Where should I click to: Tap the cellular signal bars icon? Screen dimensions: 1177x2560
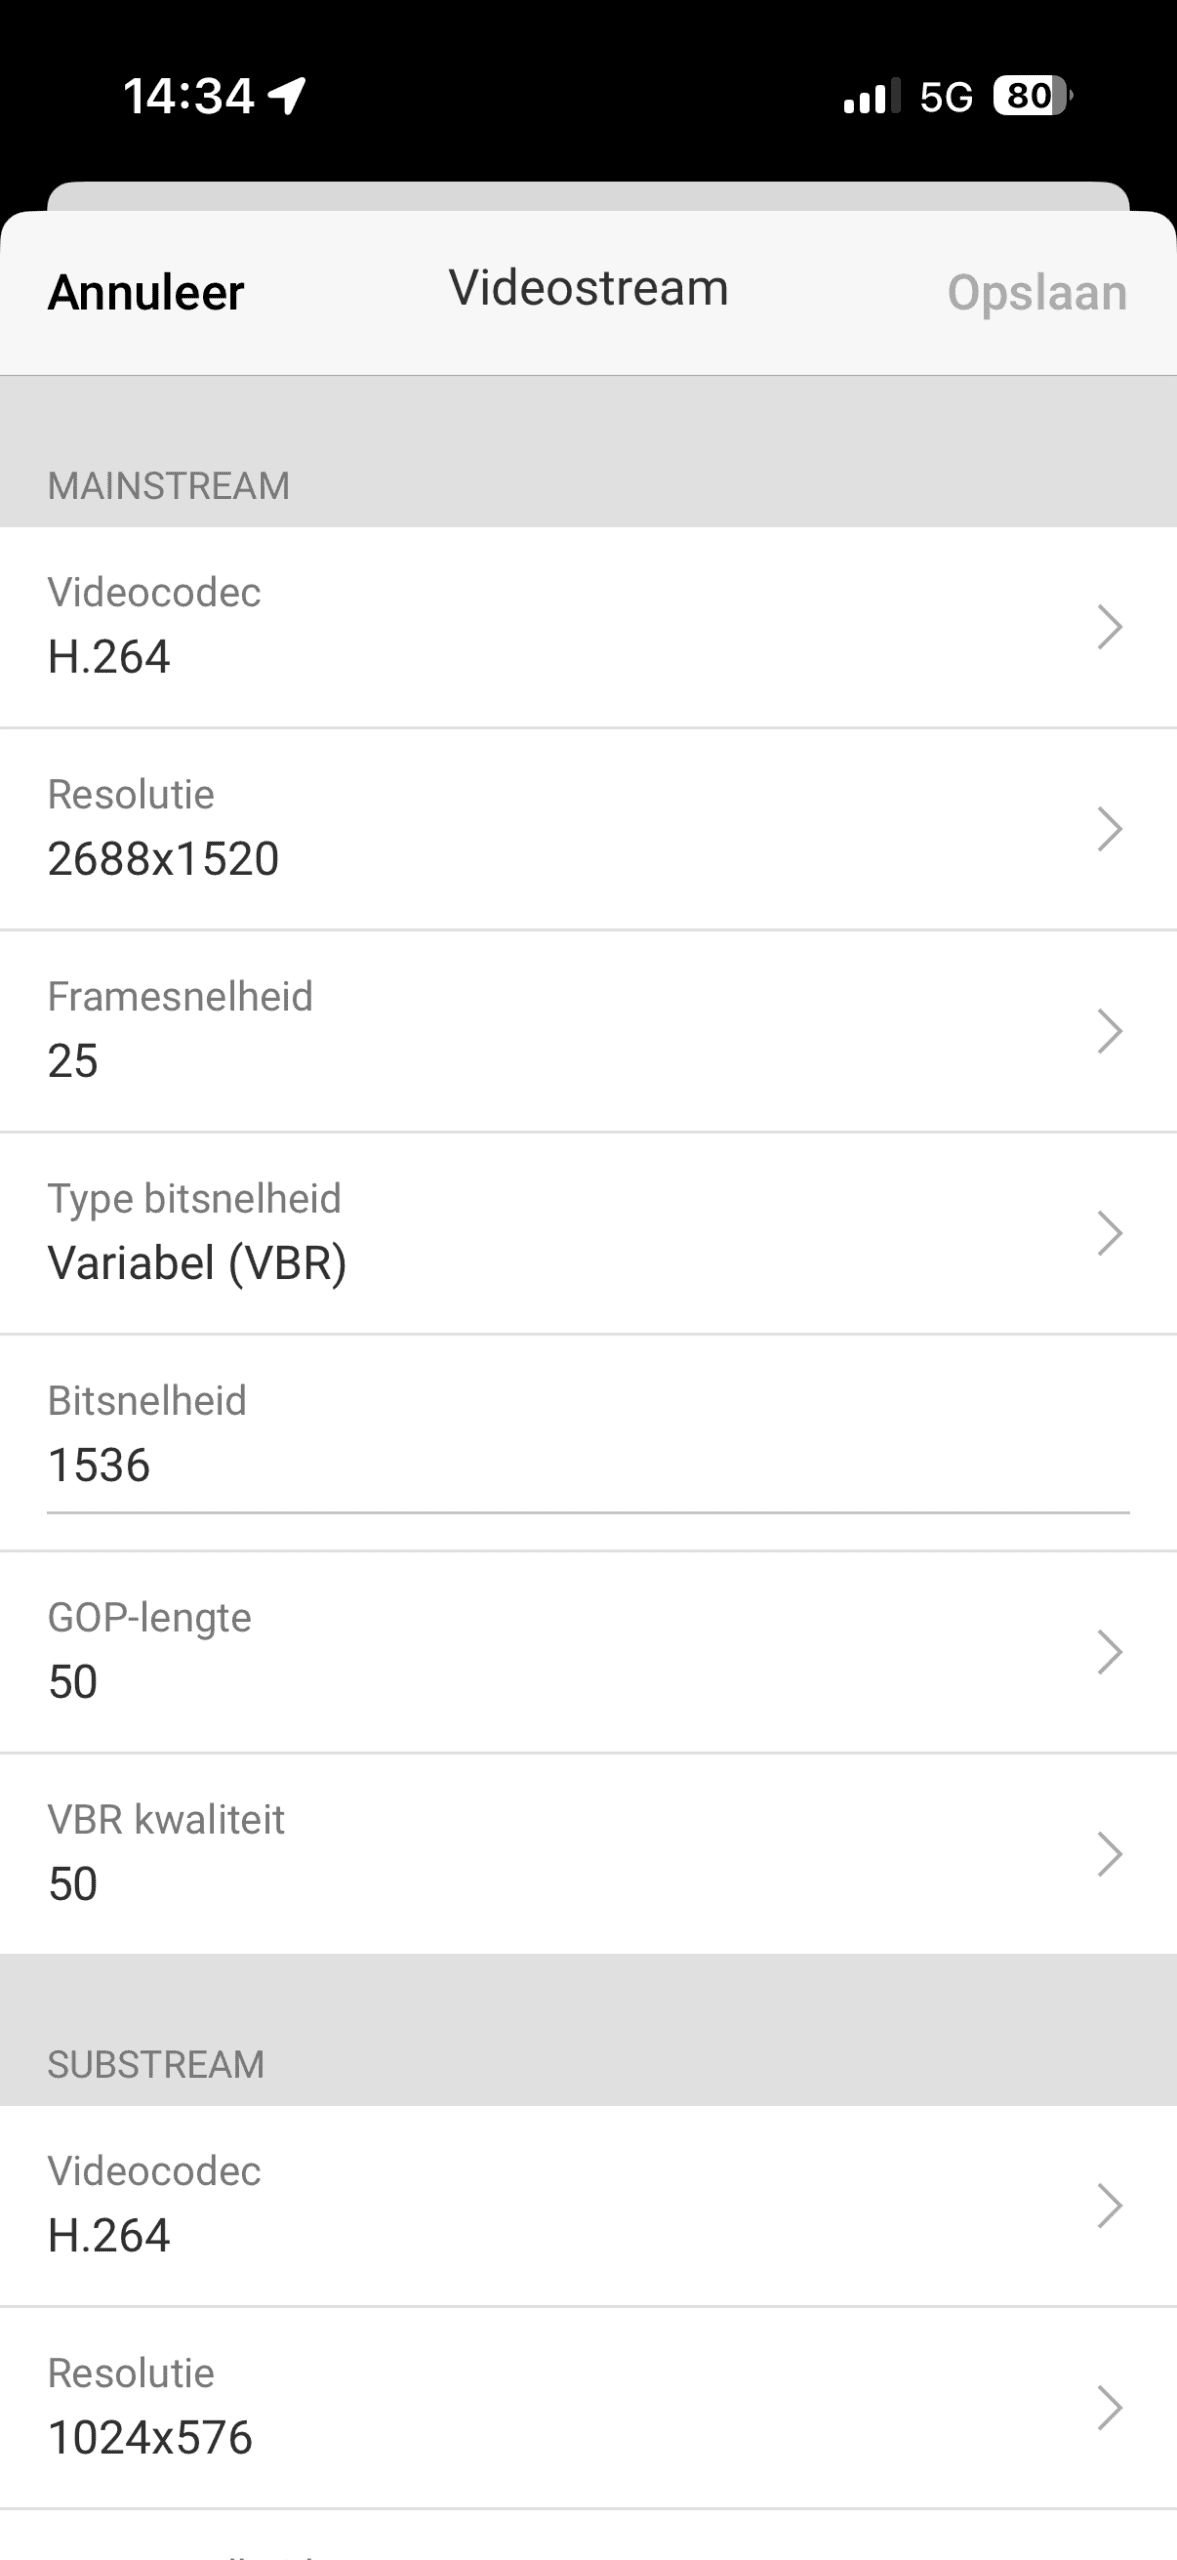pyautogui.click(x=872, y=97)
